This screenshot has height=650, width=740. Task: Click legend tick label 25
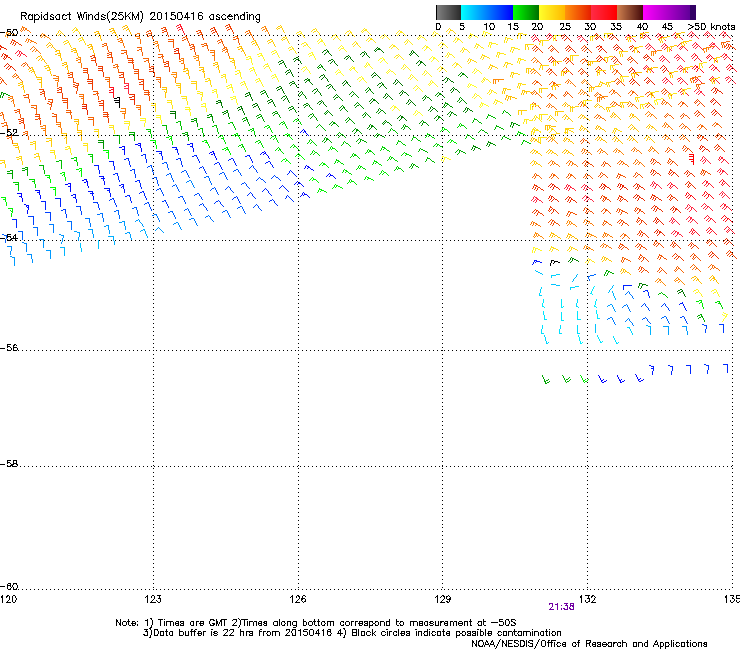tap(564, 26)
